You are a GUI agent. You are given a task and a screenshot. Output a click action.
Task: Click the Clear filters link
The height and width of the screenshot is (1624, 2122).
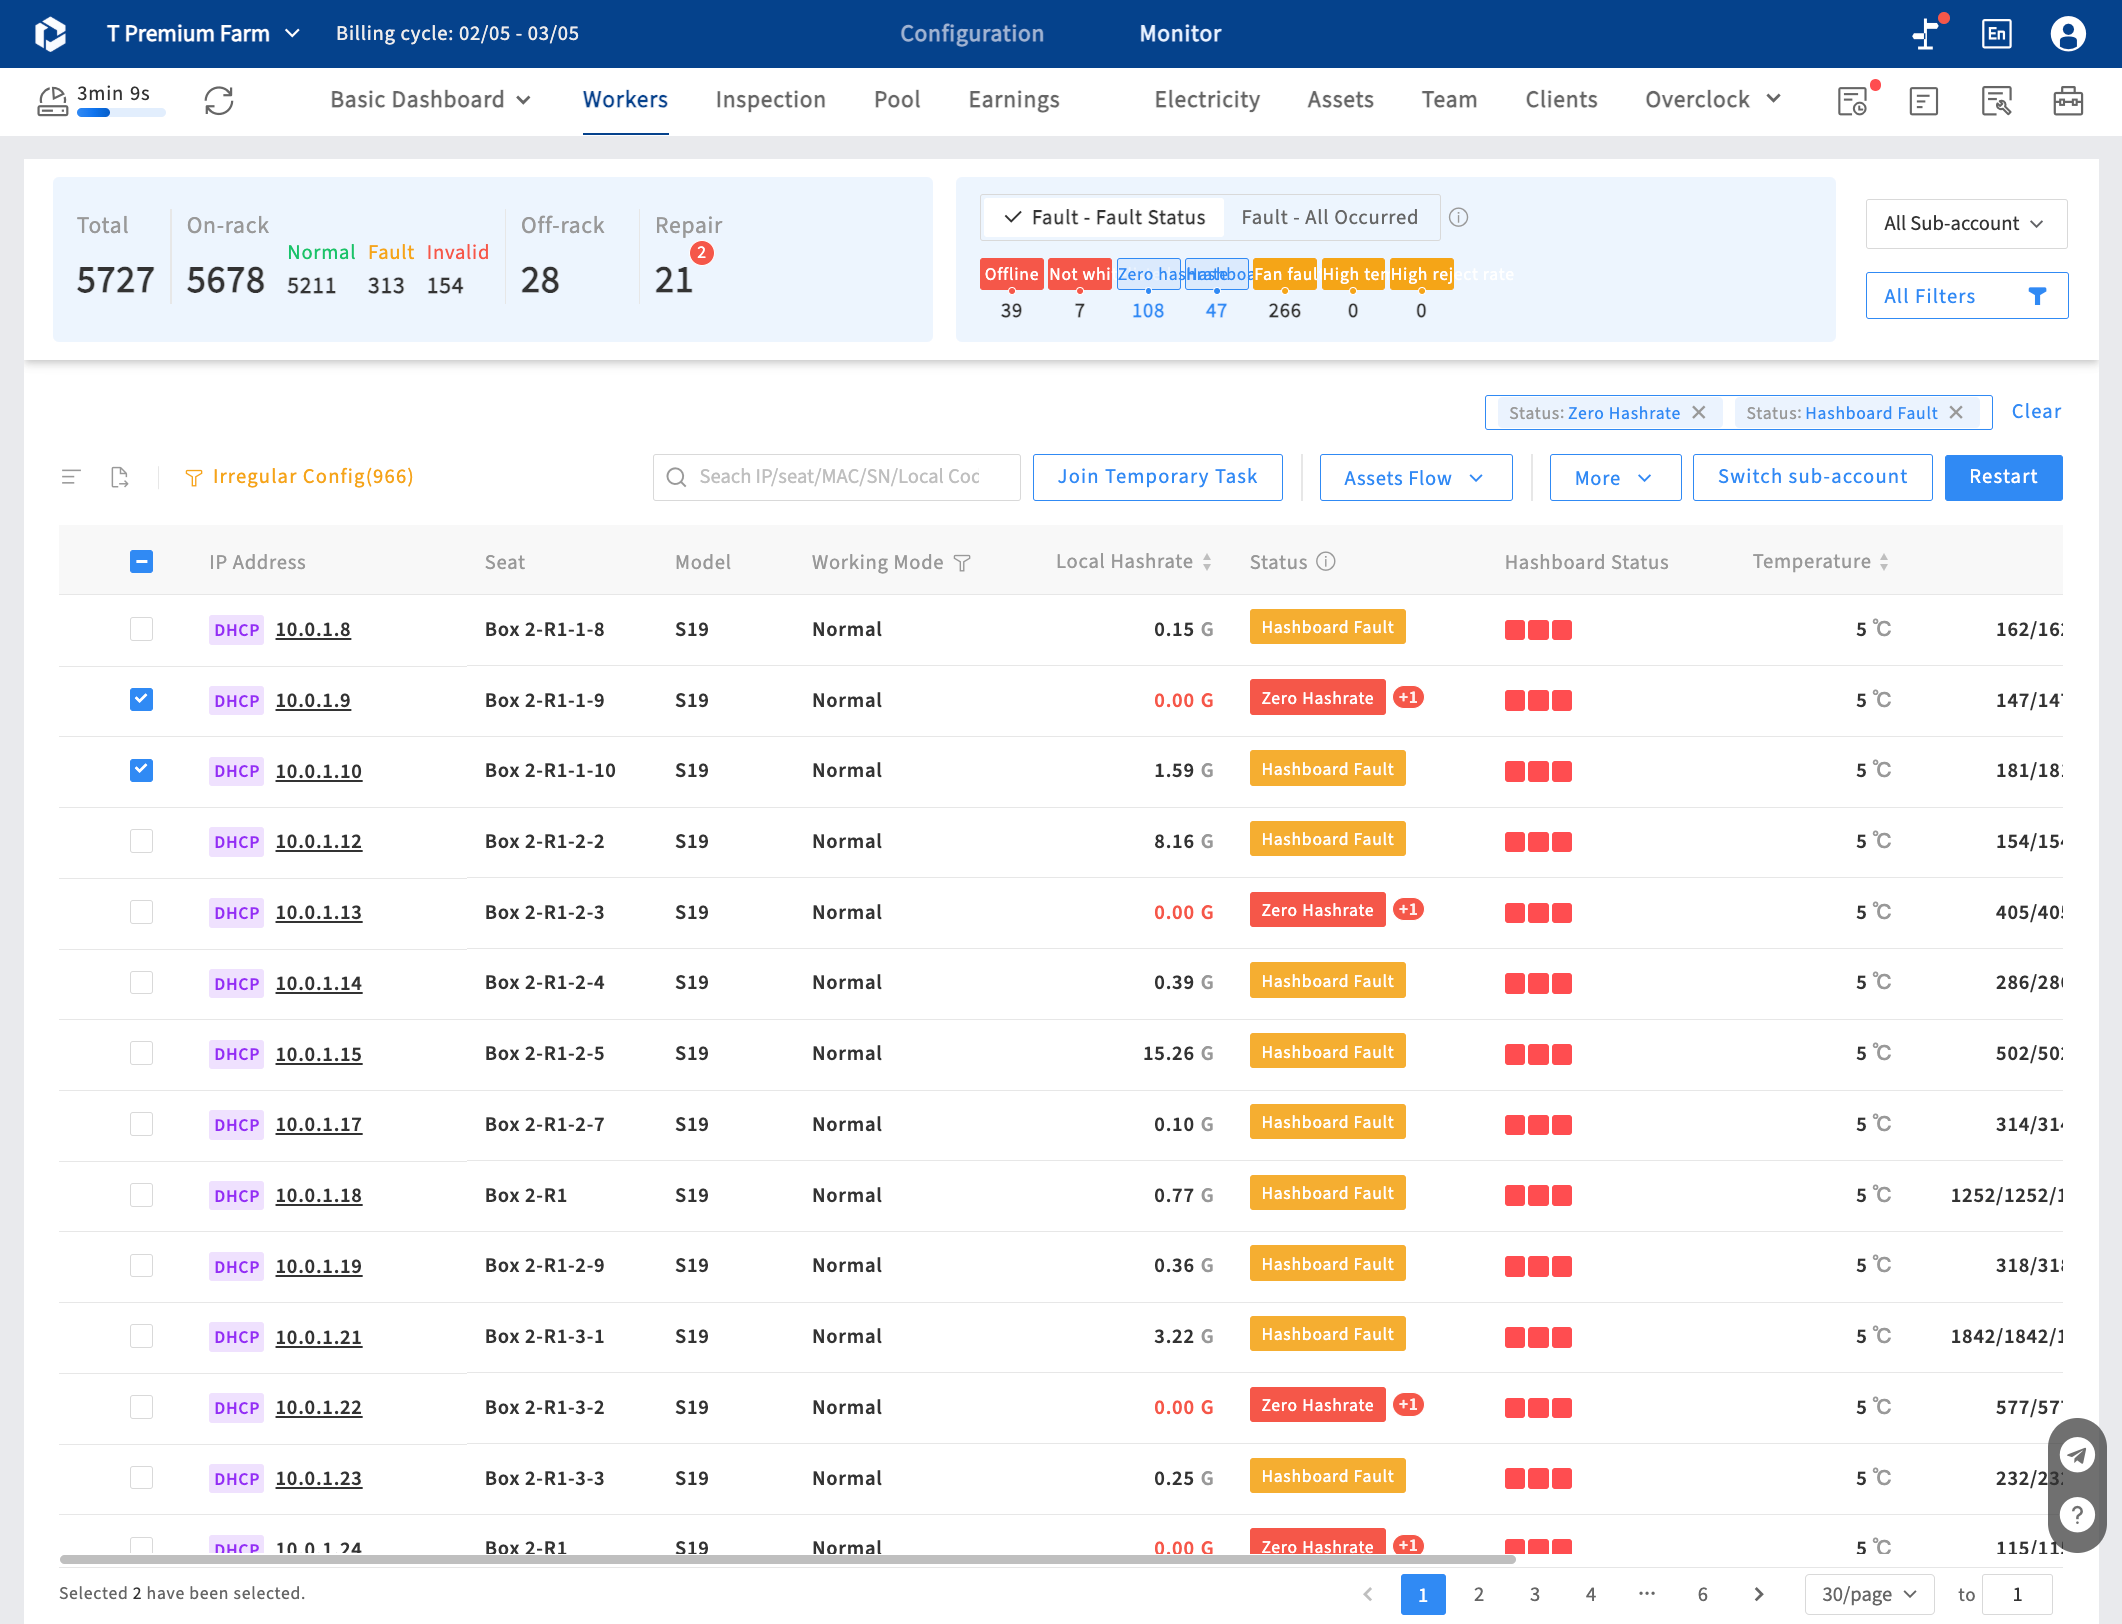(2036, 411)
